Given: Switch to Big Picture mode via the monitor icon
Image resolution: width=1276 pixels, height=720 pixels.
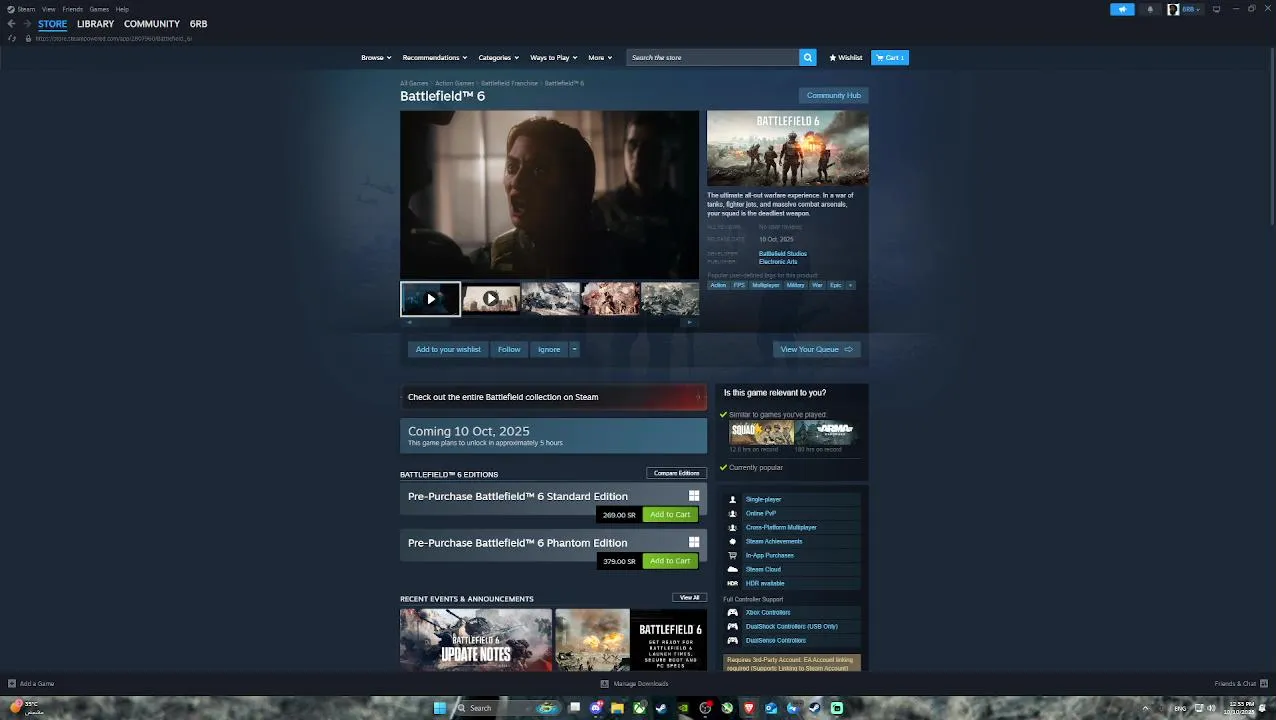Looking at the screenshot, I should click(x=1216, y=9).
